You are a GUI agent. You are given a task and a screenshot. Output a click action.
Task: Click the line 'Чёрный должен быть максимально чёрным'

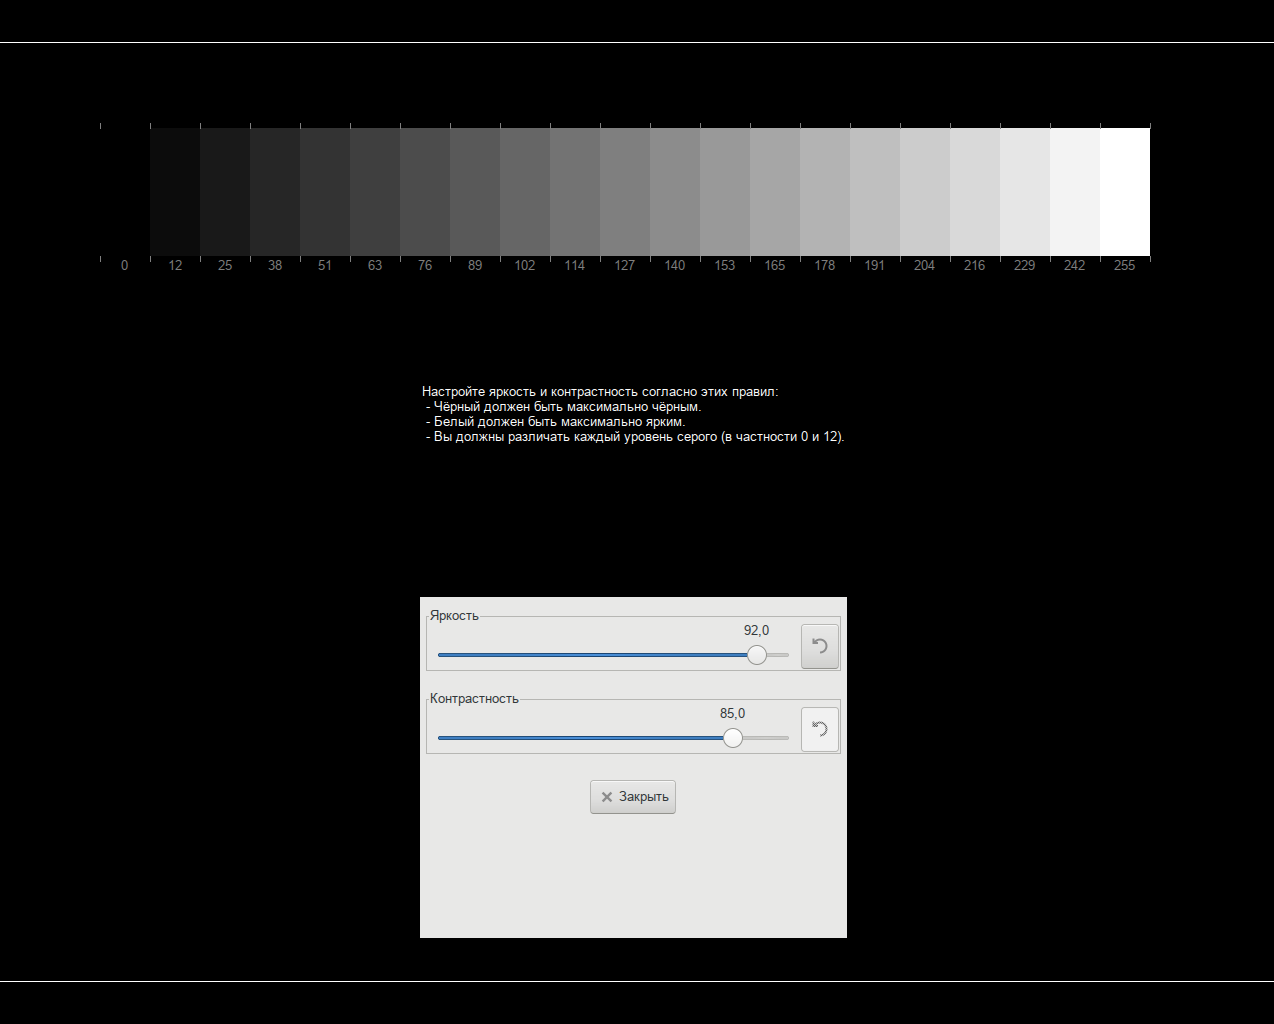click(x=564, y=407)
